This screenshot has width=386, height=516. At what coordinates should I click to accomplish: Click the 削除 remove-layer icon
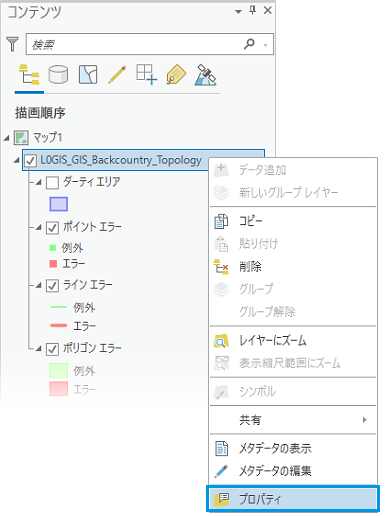[221, 266]
